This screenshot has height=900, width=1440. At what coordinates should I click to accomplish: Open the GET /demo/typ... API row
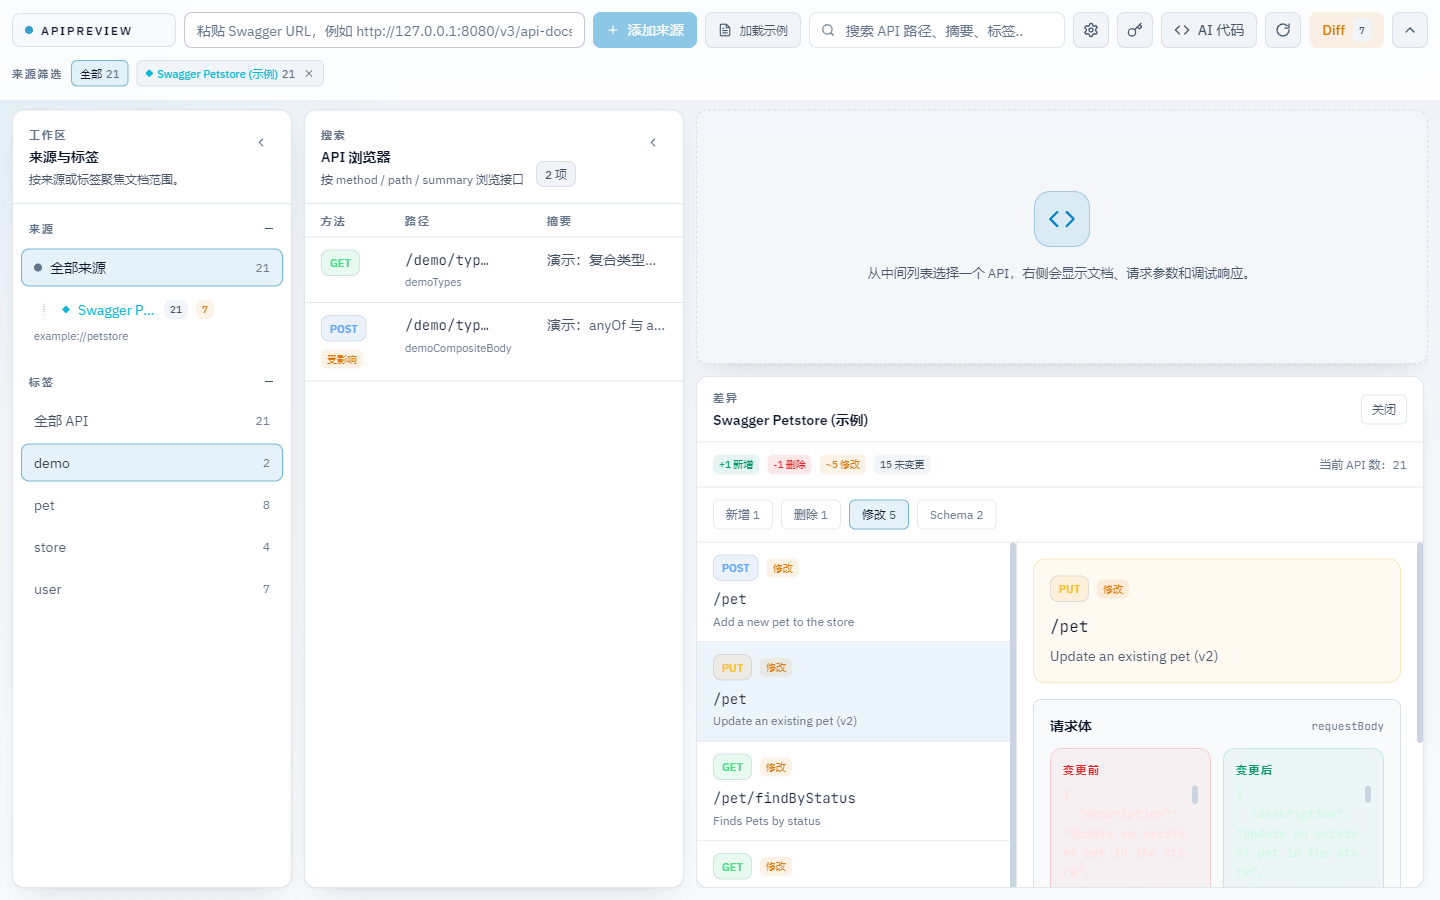pyautogui.click(x=494, y=270)
